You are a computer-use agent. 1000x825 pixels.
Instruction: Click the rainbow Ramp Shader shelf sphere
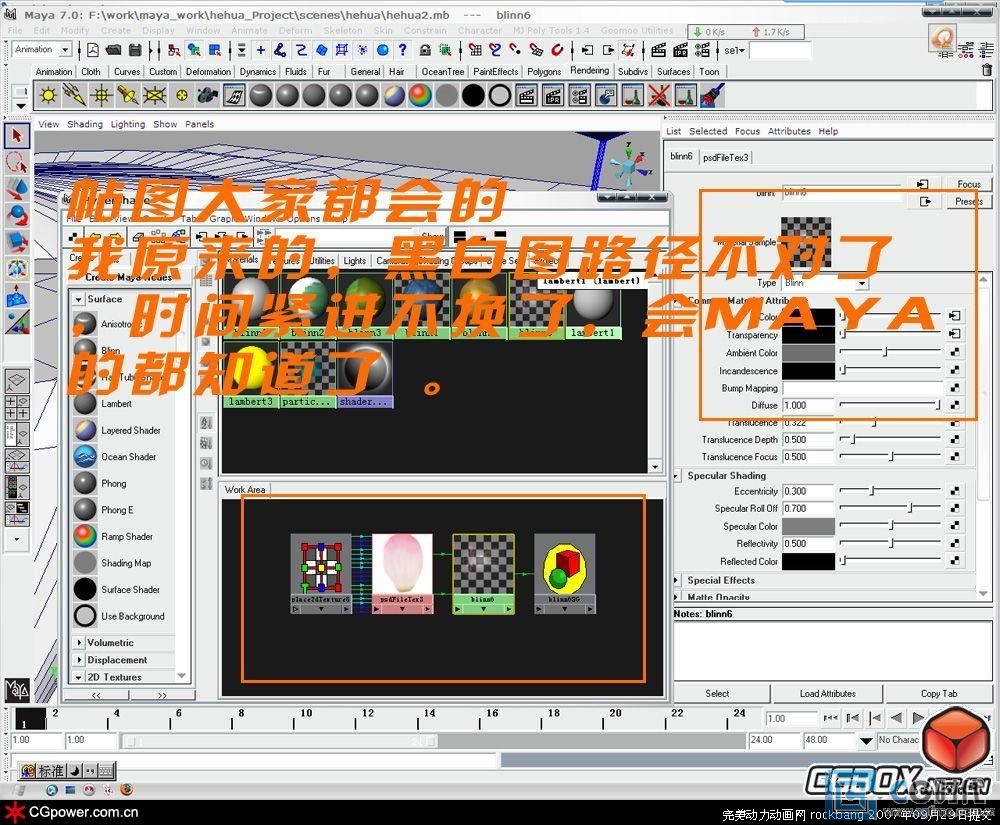click(x=420, y=96)
